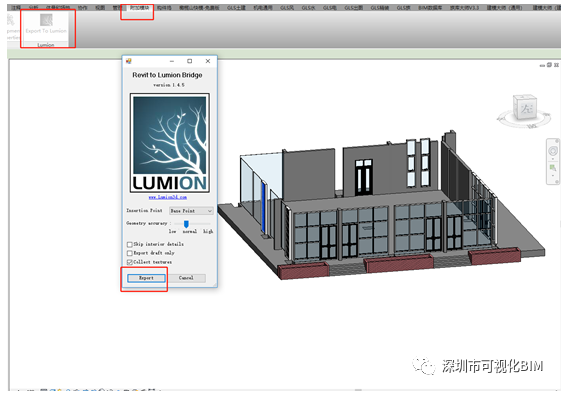Open the 视图 ribbon tab
Screen dimensions: 569x395
(x=100, y=7)
